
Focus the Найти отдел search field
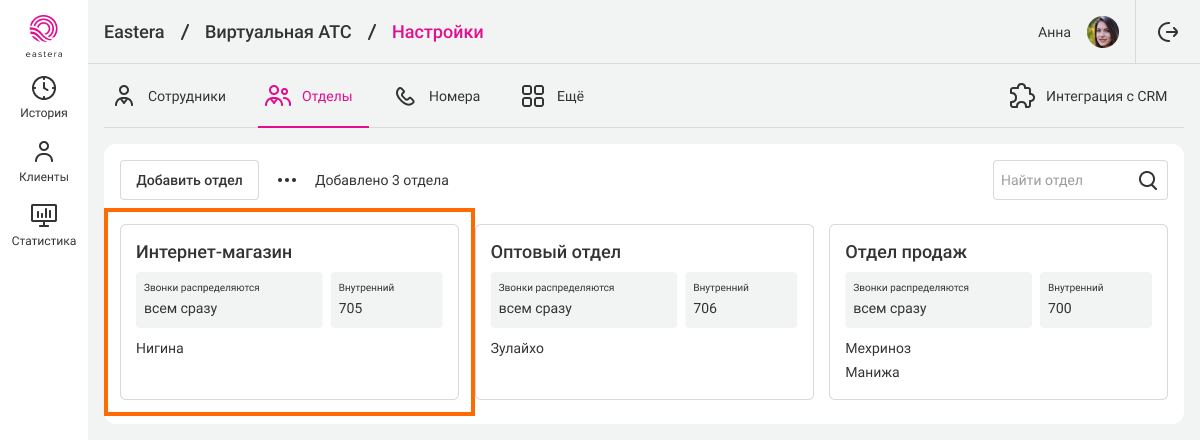pyautogui.click(x=1062, y=181)
